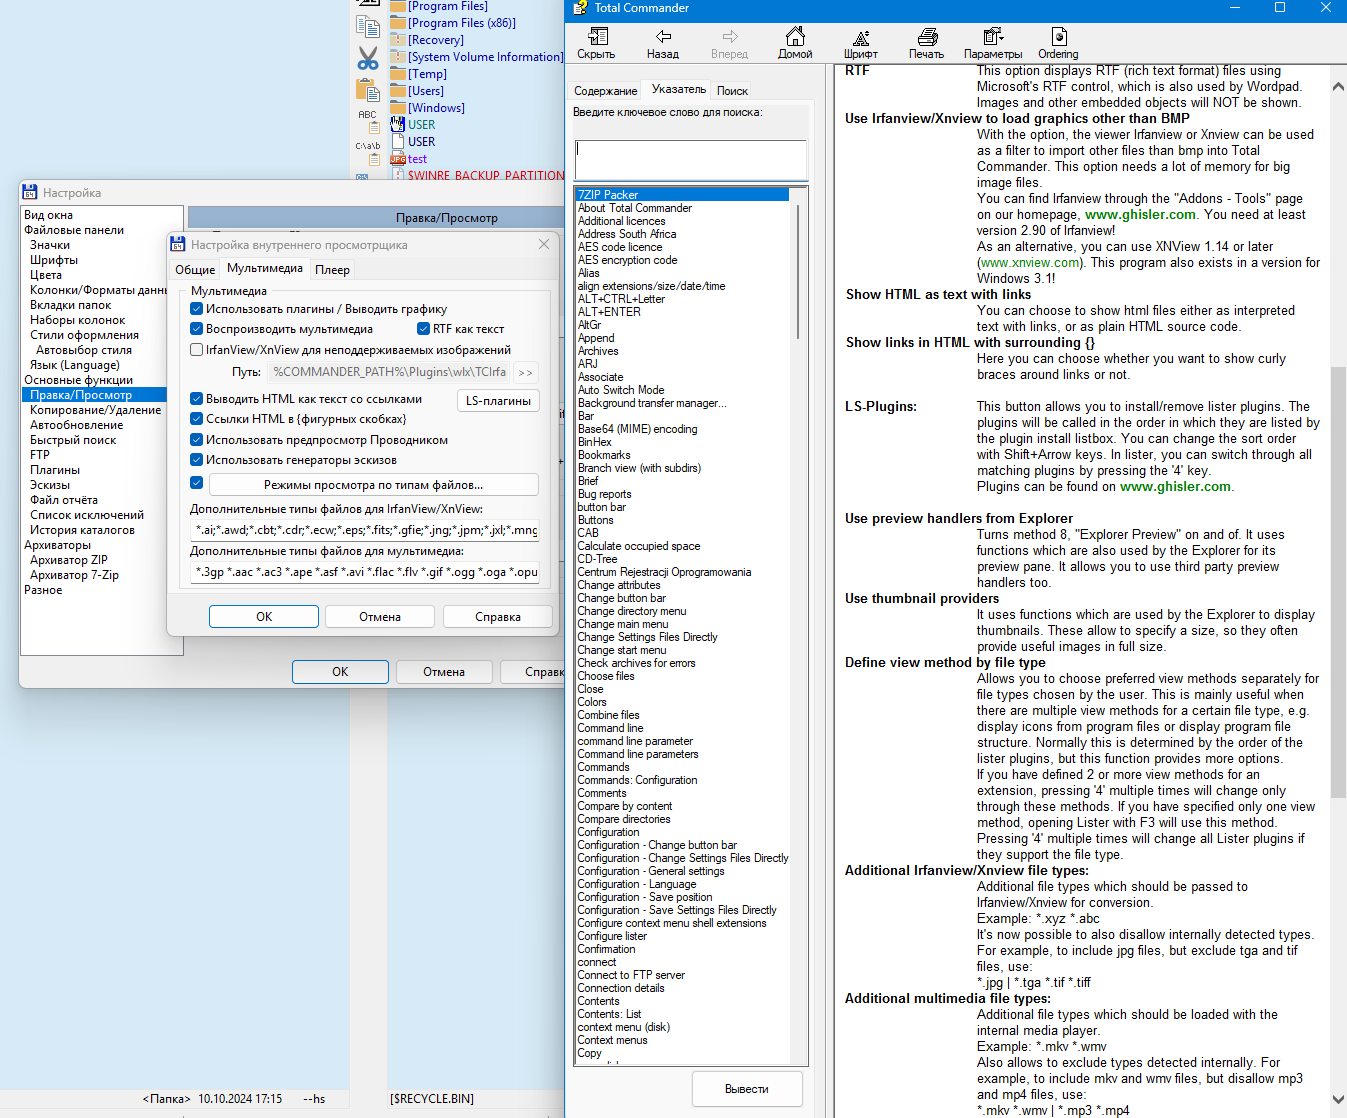
Task: Enable IrfanView/XnView for unsupported images checkbox
Action: (x=197, y=350)
